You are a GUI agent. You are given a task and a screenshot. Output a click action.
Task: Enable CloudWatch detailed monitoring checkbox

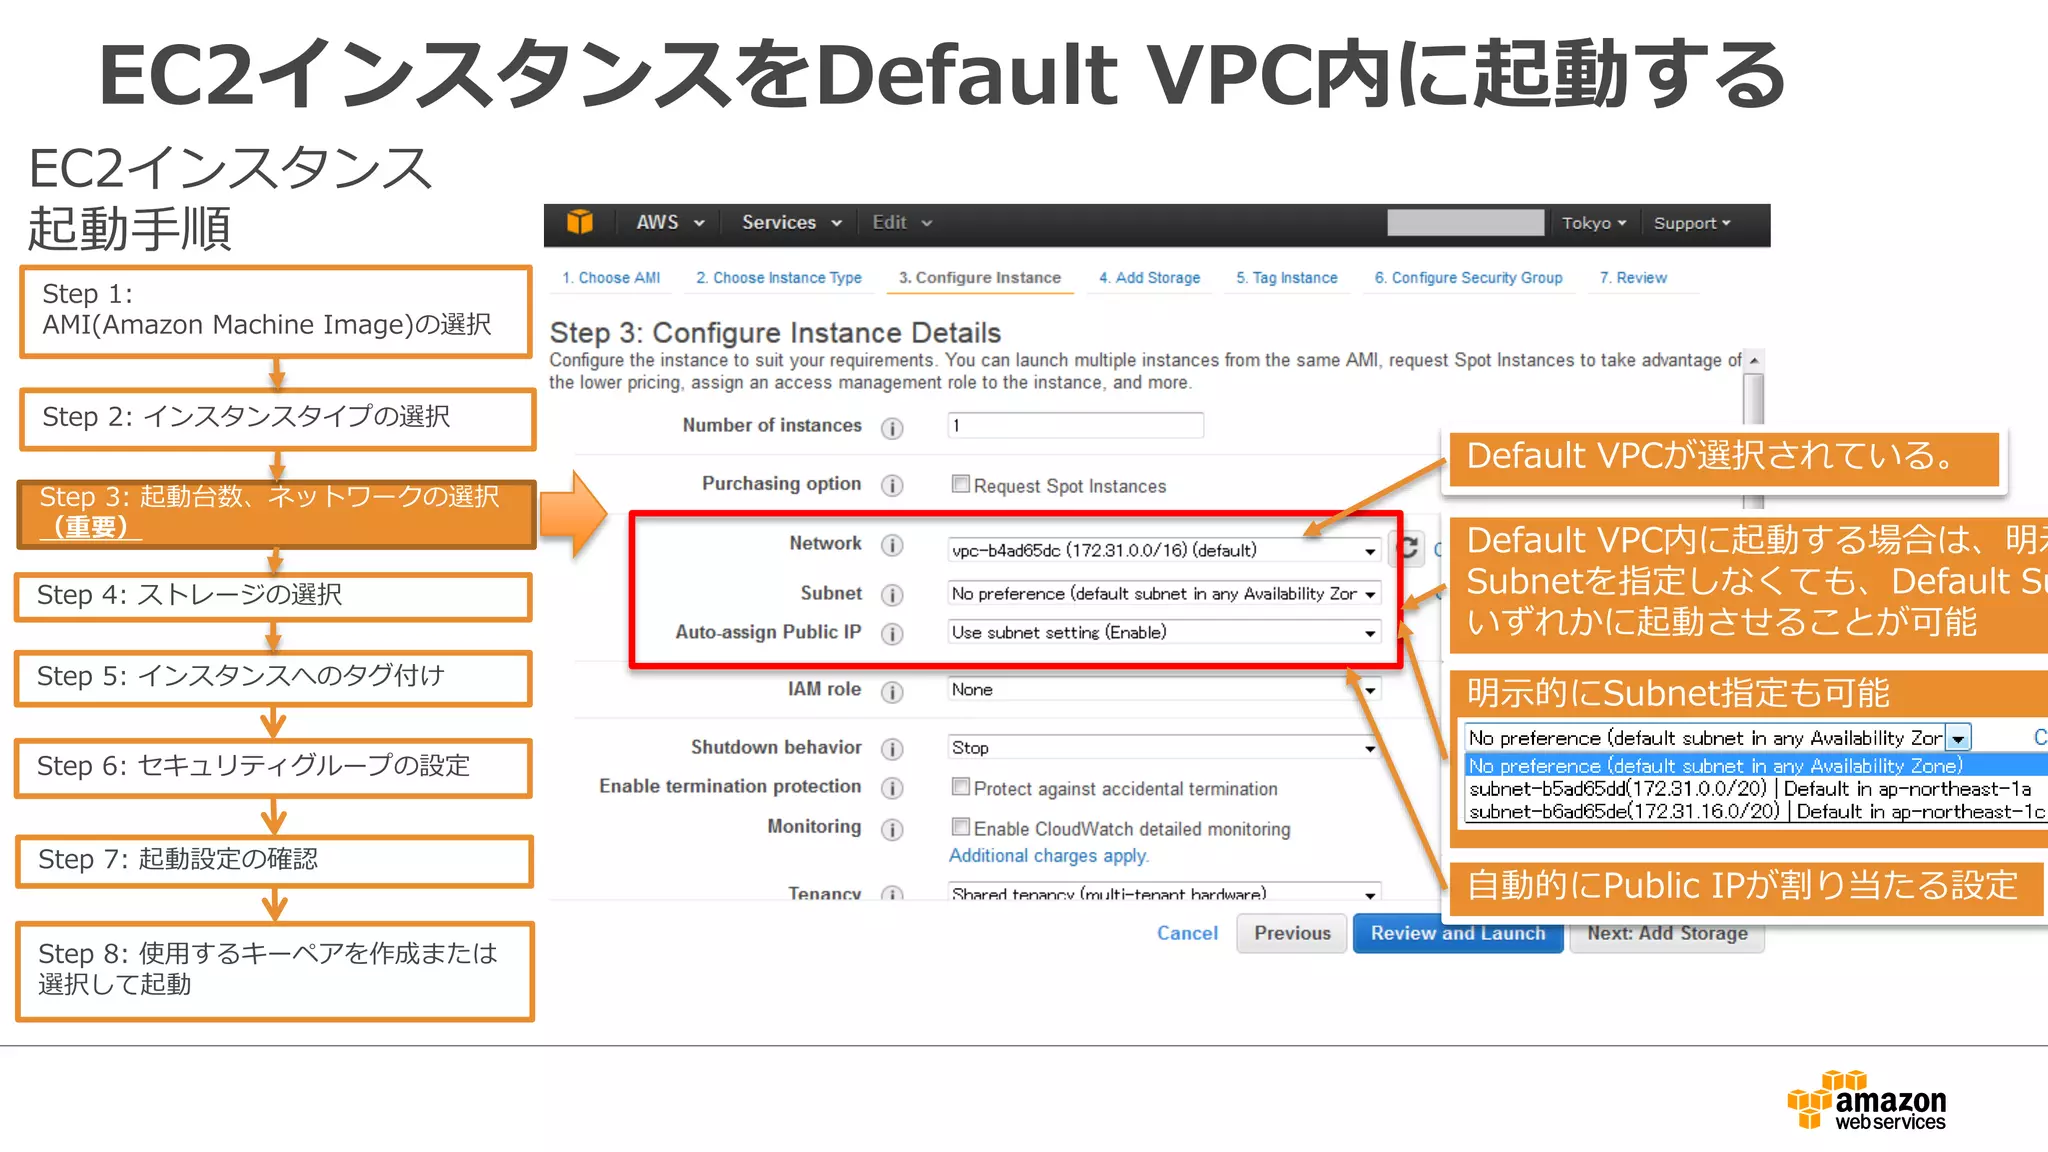click(960, 827)
